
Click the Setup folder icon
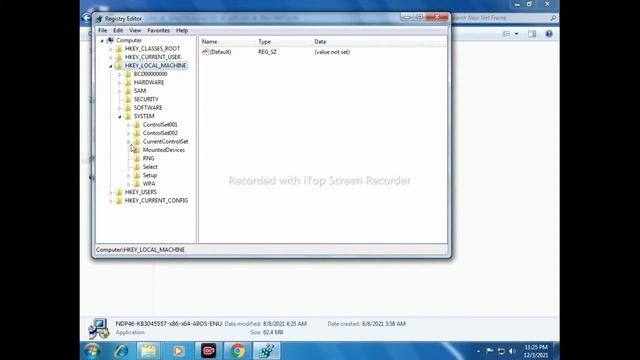coord(137,175)
